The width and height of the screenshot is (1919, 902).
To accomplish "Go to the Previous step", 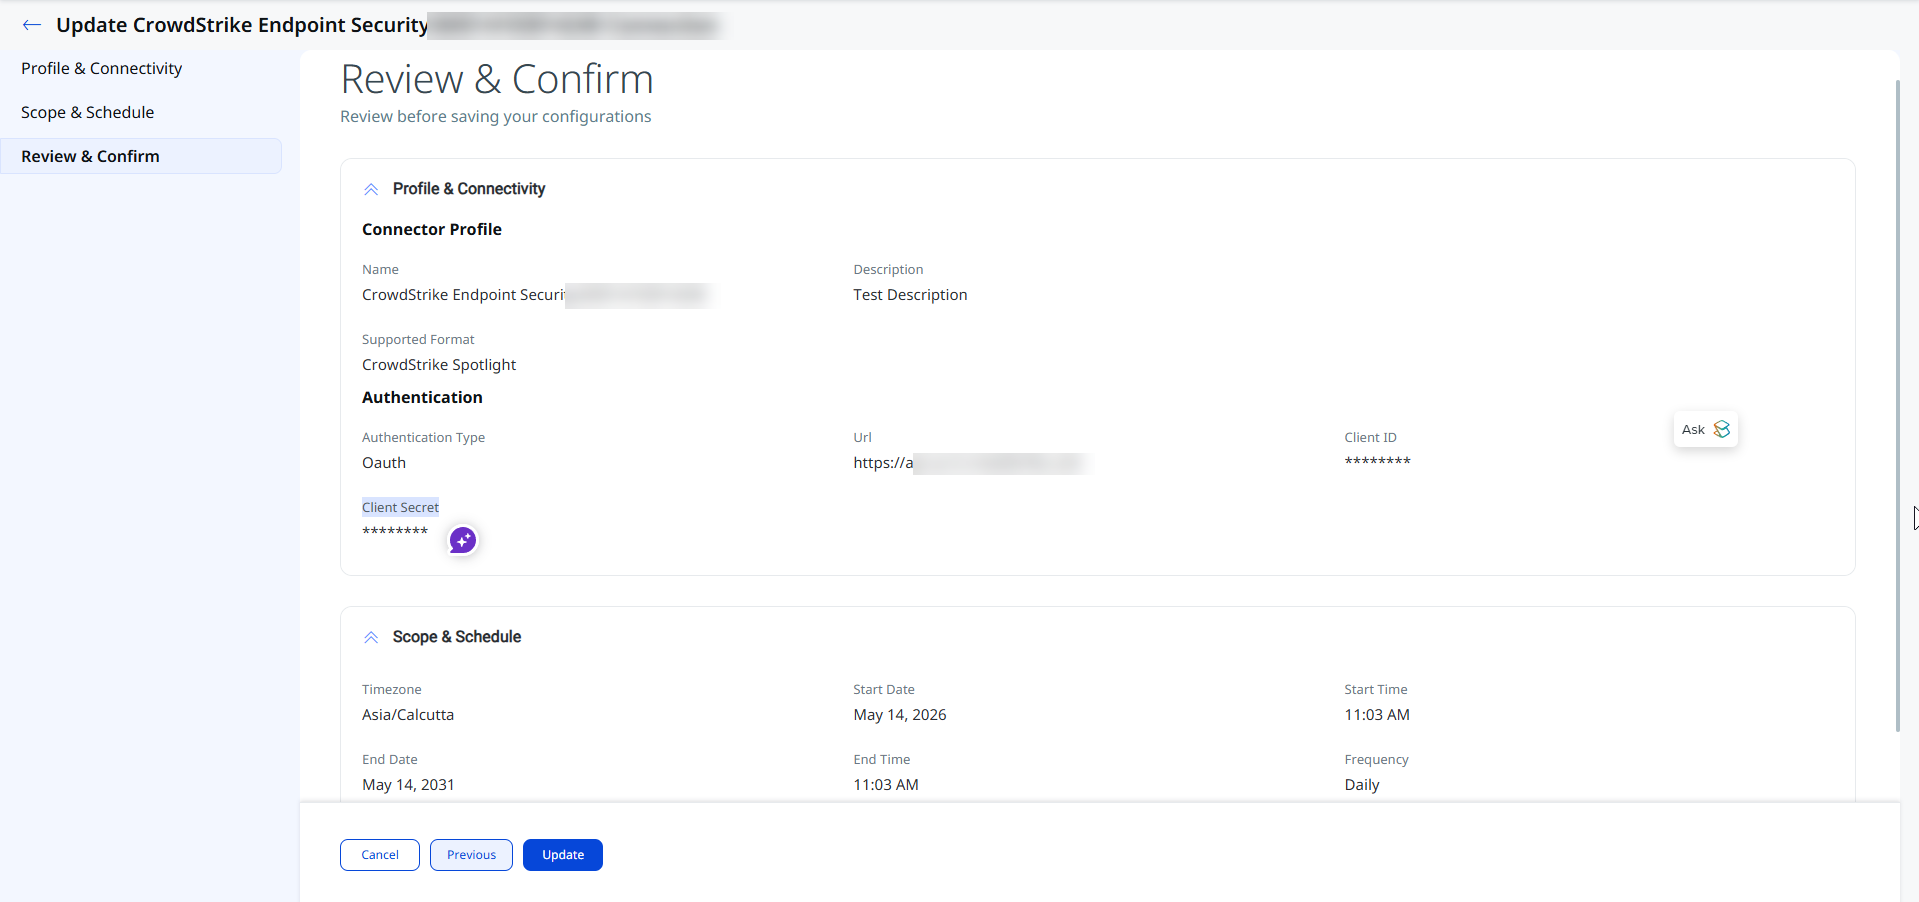I will click(x=471, y=855).
